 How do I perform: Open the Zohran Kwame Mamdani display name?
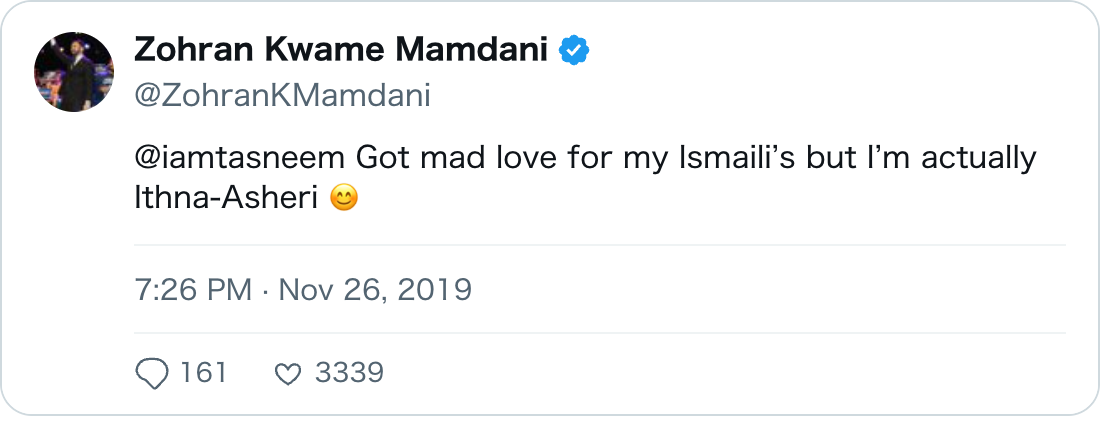(341, 50)
